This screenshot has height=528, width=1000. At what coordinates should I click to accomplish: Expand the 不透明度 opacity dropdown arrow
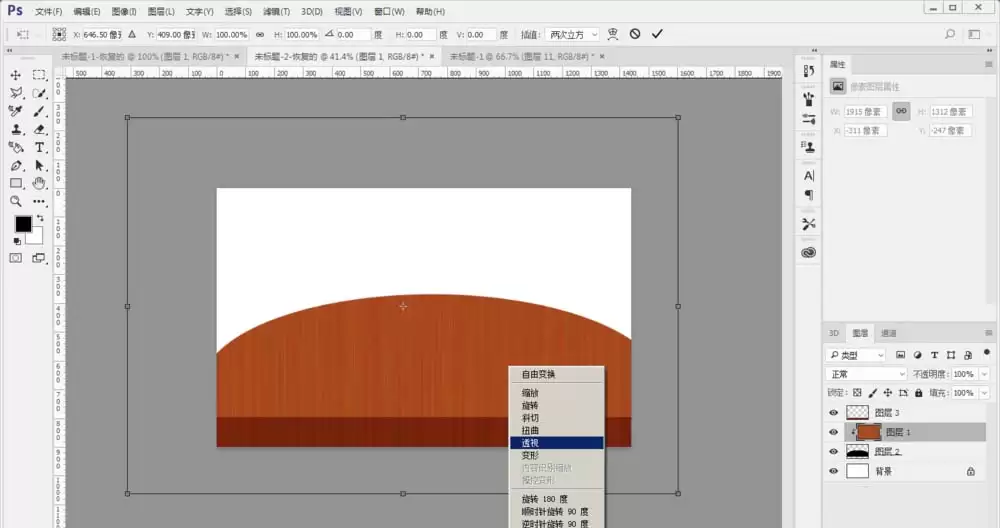point(984,374)
